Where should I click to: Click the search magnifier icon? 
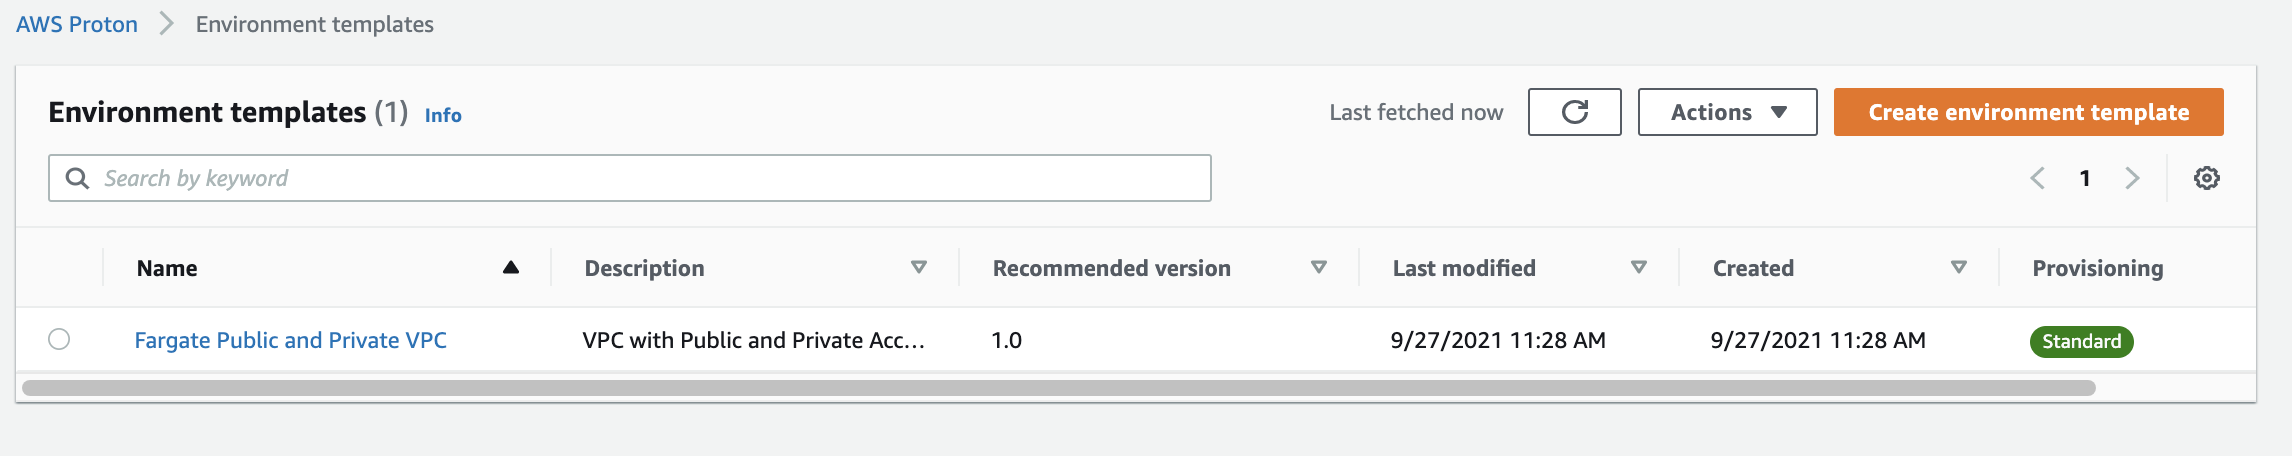coord(77,178)
